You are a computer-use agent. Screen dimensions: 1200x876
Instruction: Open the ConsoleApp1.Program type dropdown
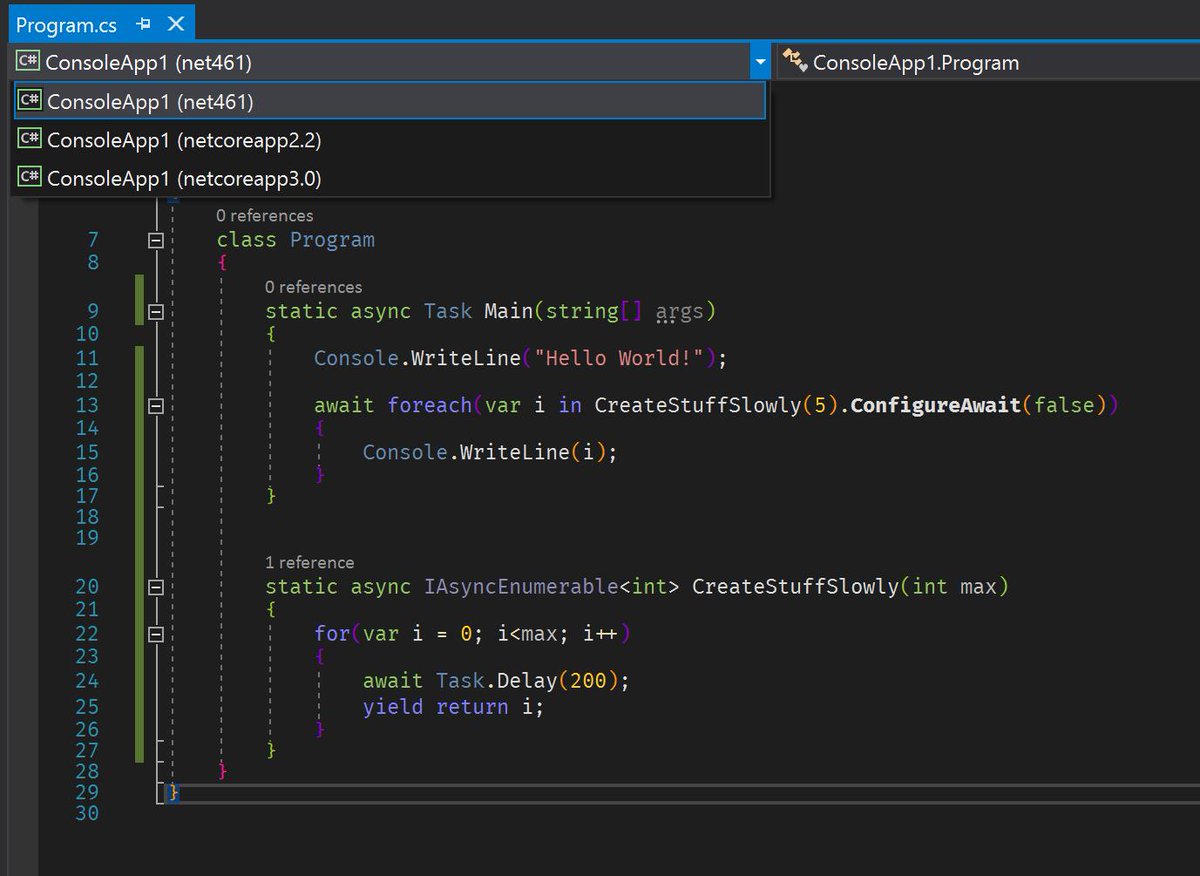(x=988, y=62)
